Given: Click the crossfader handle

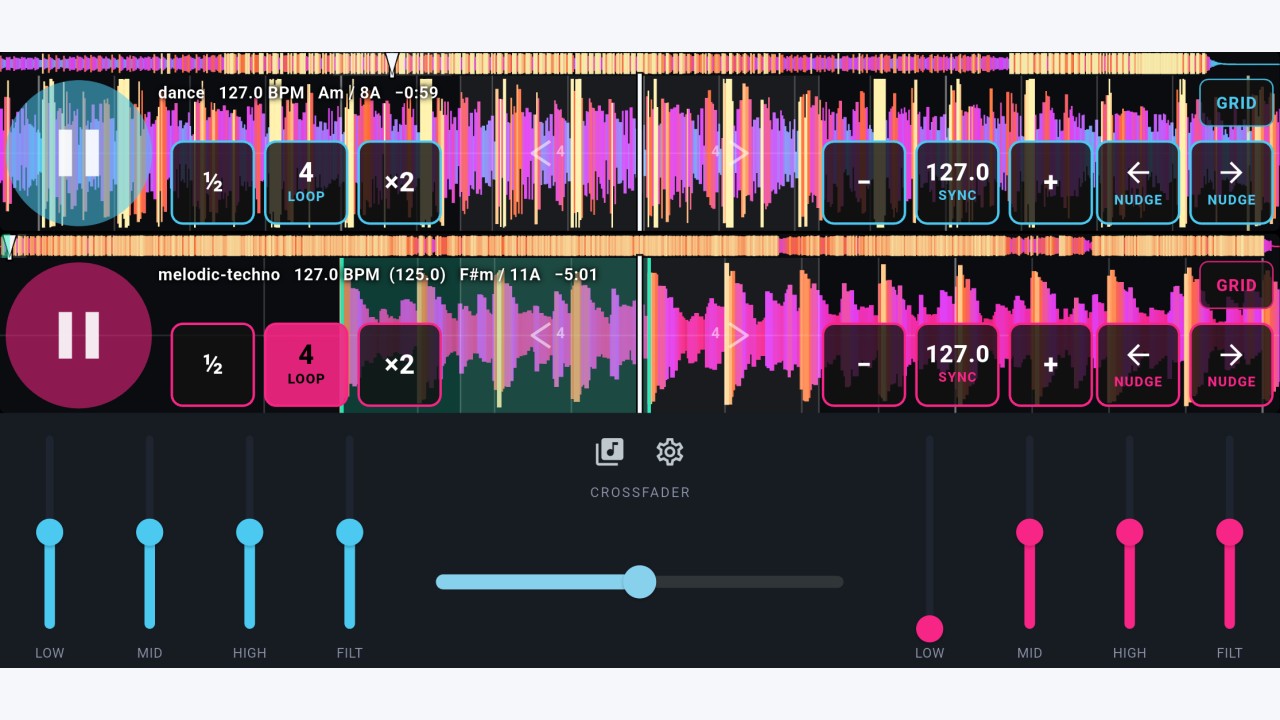Looking at the screenshot, I should click(640, 581).
